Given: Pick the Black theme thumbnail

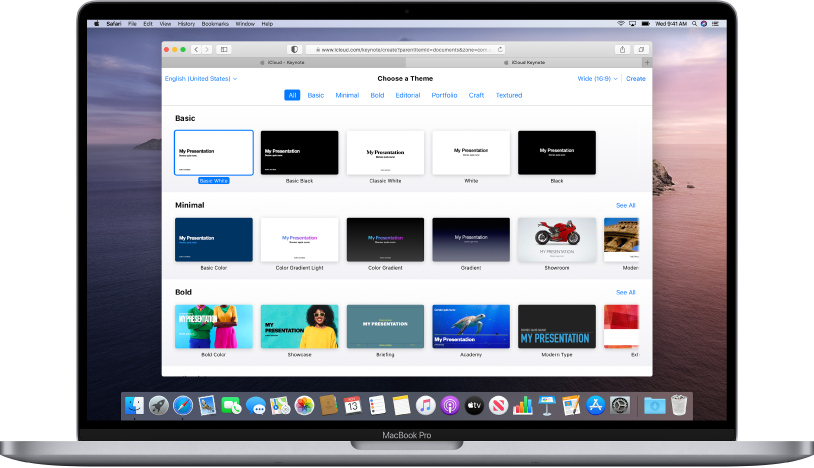Looking at the screenshot, I should tap(557, 153).
